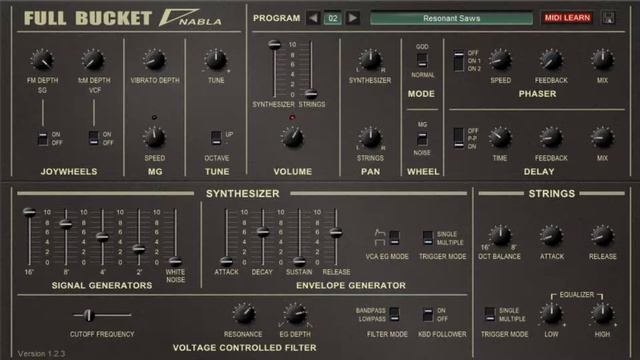Toggle the VCF joywheel ON/OFF switch

(x=93, y=138)
